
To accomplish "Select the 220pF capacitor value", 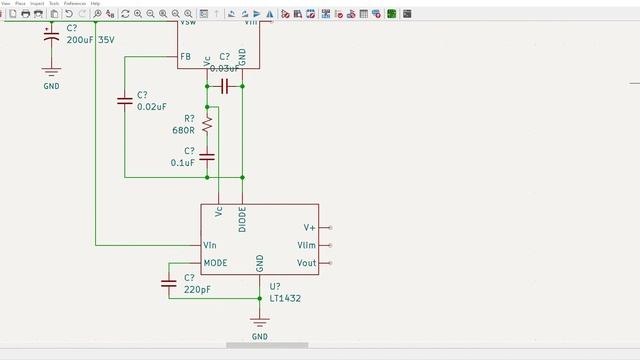I will pos(197,290).
